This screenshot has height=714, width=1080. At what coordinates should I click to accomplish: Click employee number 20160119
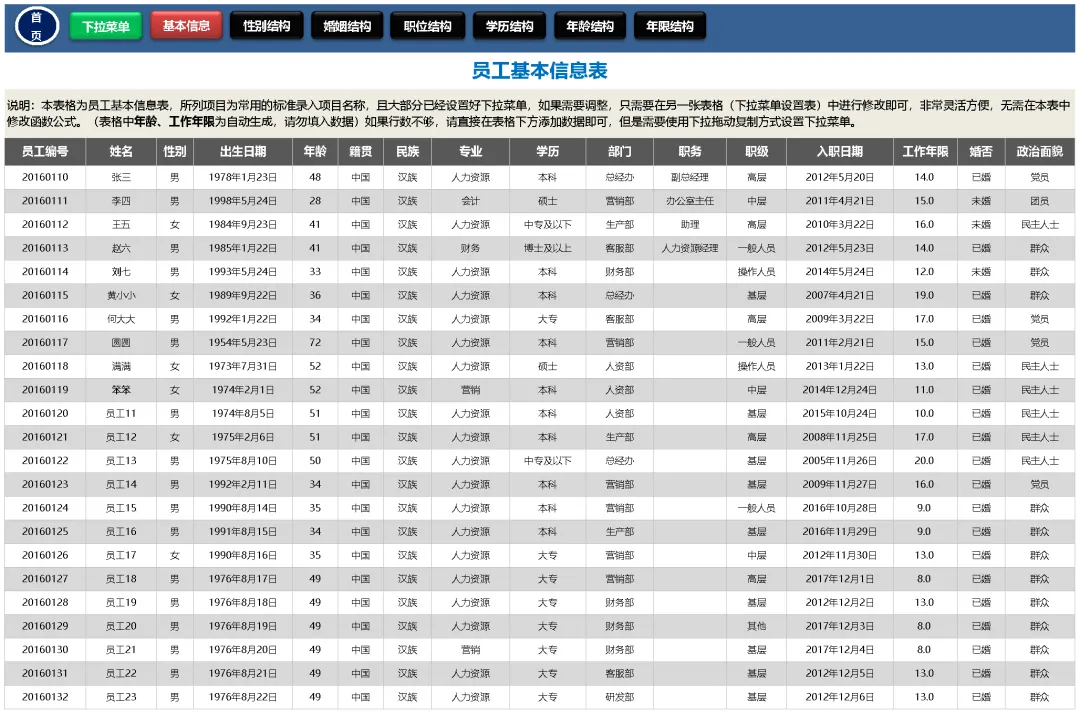tap(45, 390)
